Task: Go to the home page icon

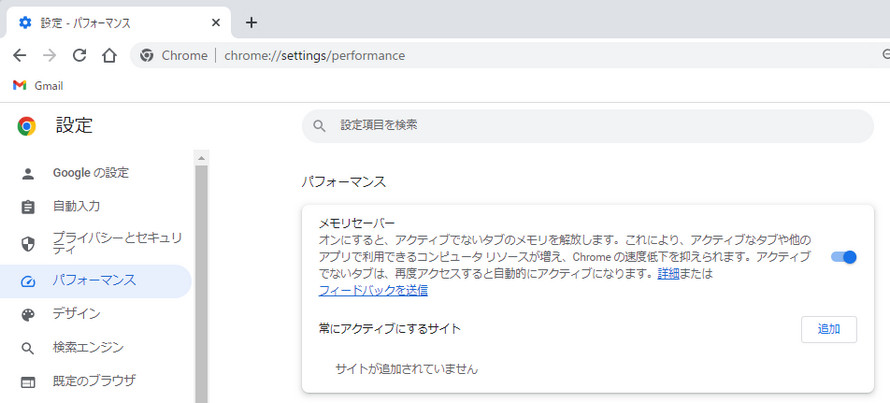Action: pos(110,55)
